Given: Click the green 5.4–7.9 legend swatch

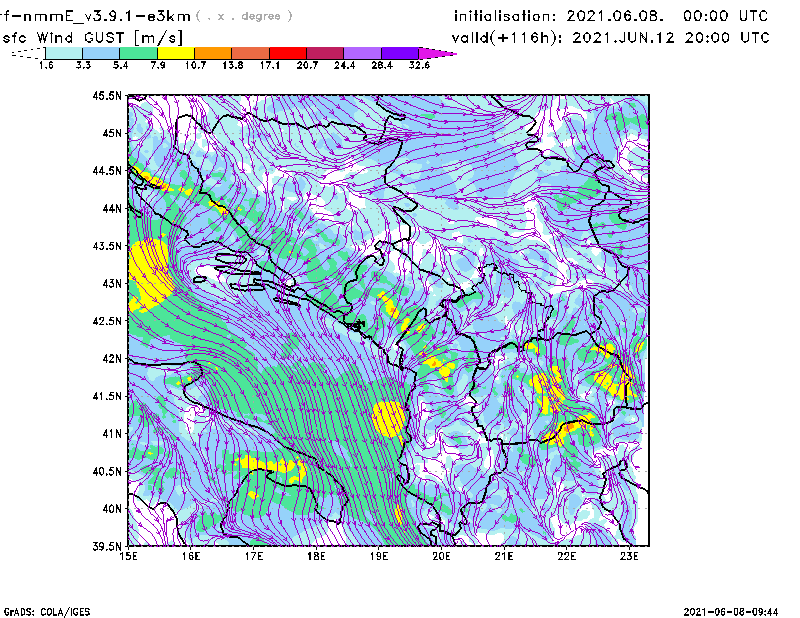Looking at the screenshot, I should [x=138, y=53].
